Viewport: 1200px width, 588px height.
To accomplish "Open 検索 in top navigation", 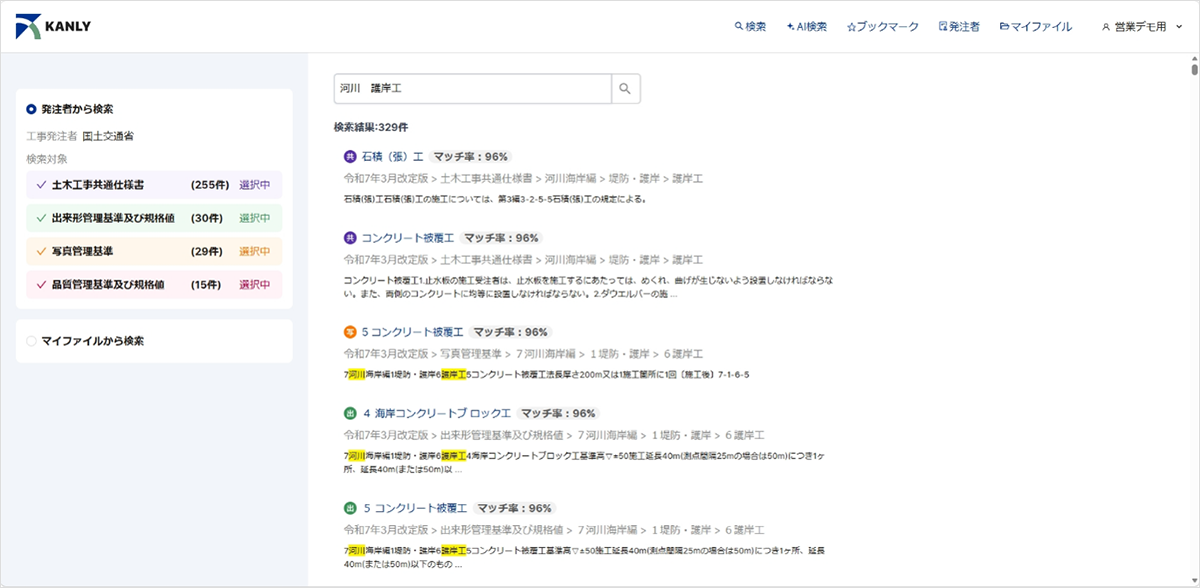I will (x=750, y=27).
